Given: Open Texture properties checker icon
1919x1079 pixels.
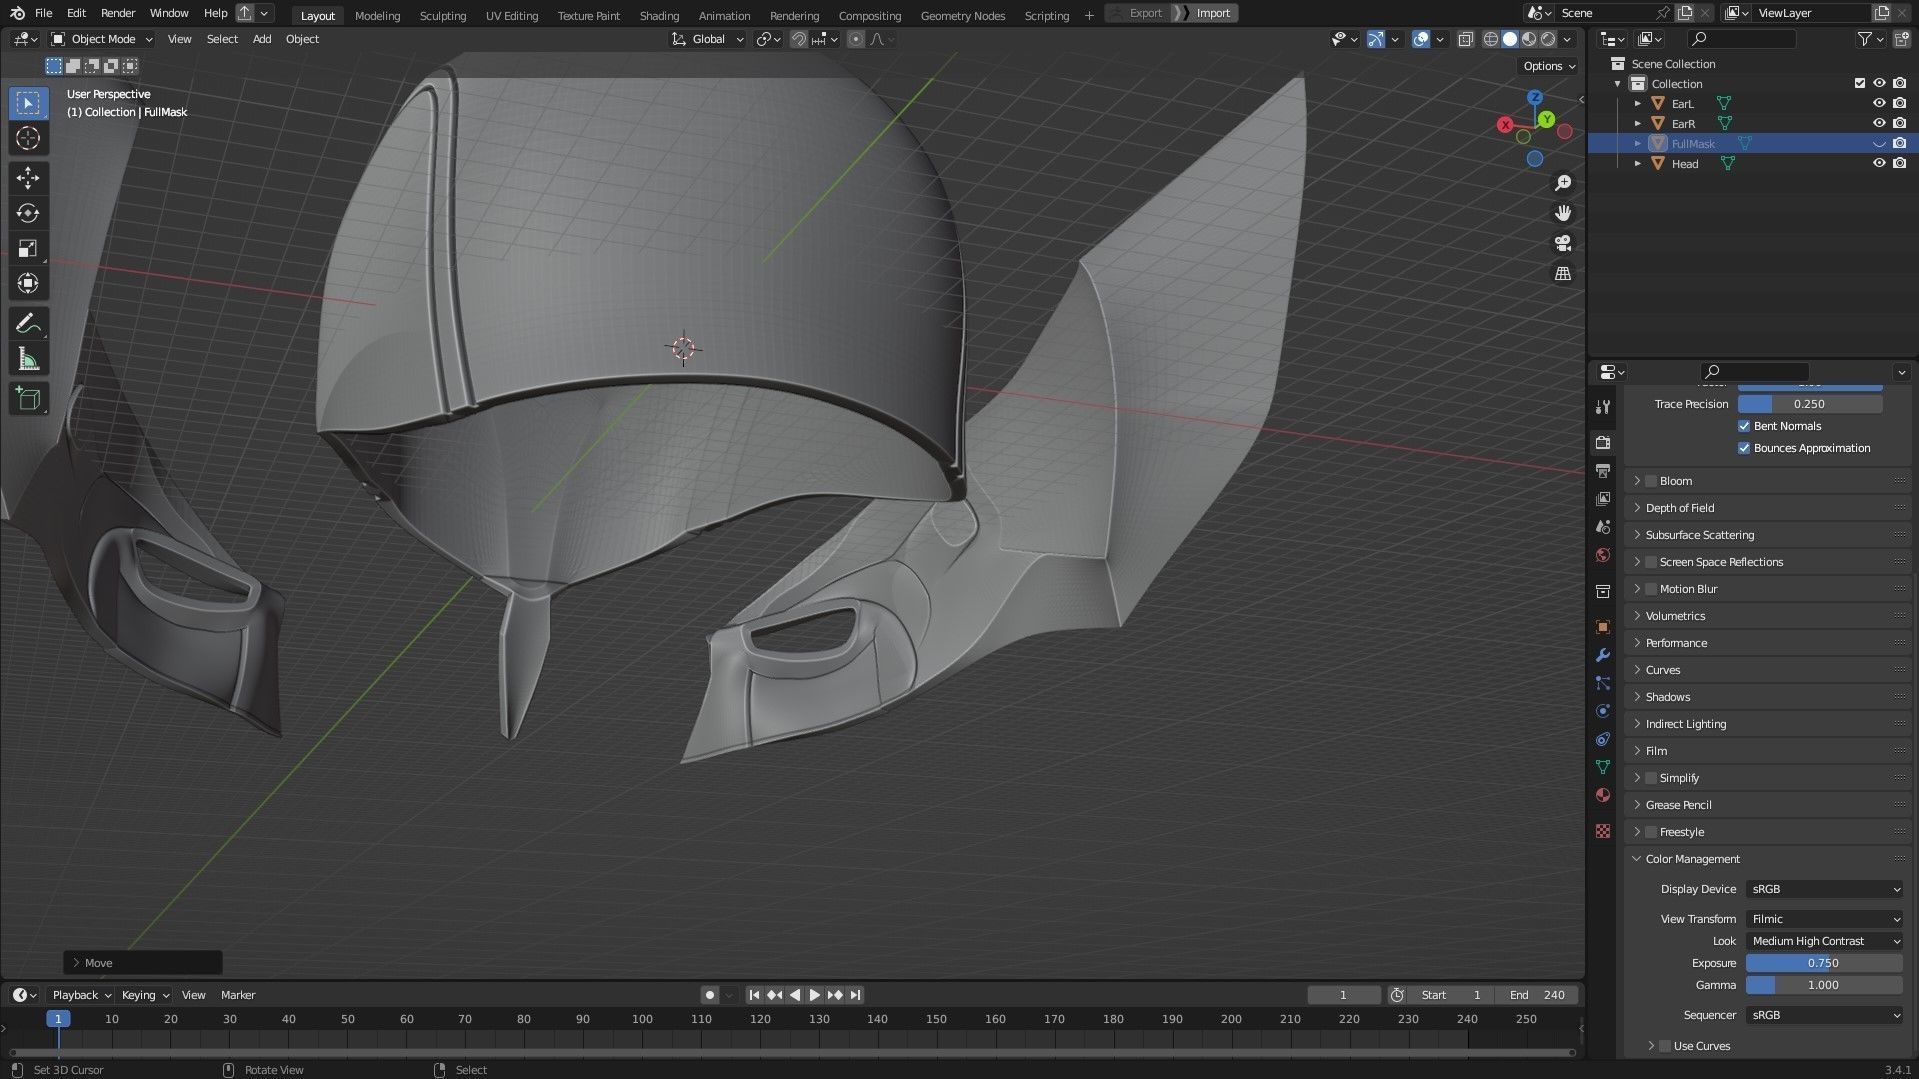Looking at the screenshot, I should pyautogui.click(x=1603, y=831).
